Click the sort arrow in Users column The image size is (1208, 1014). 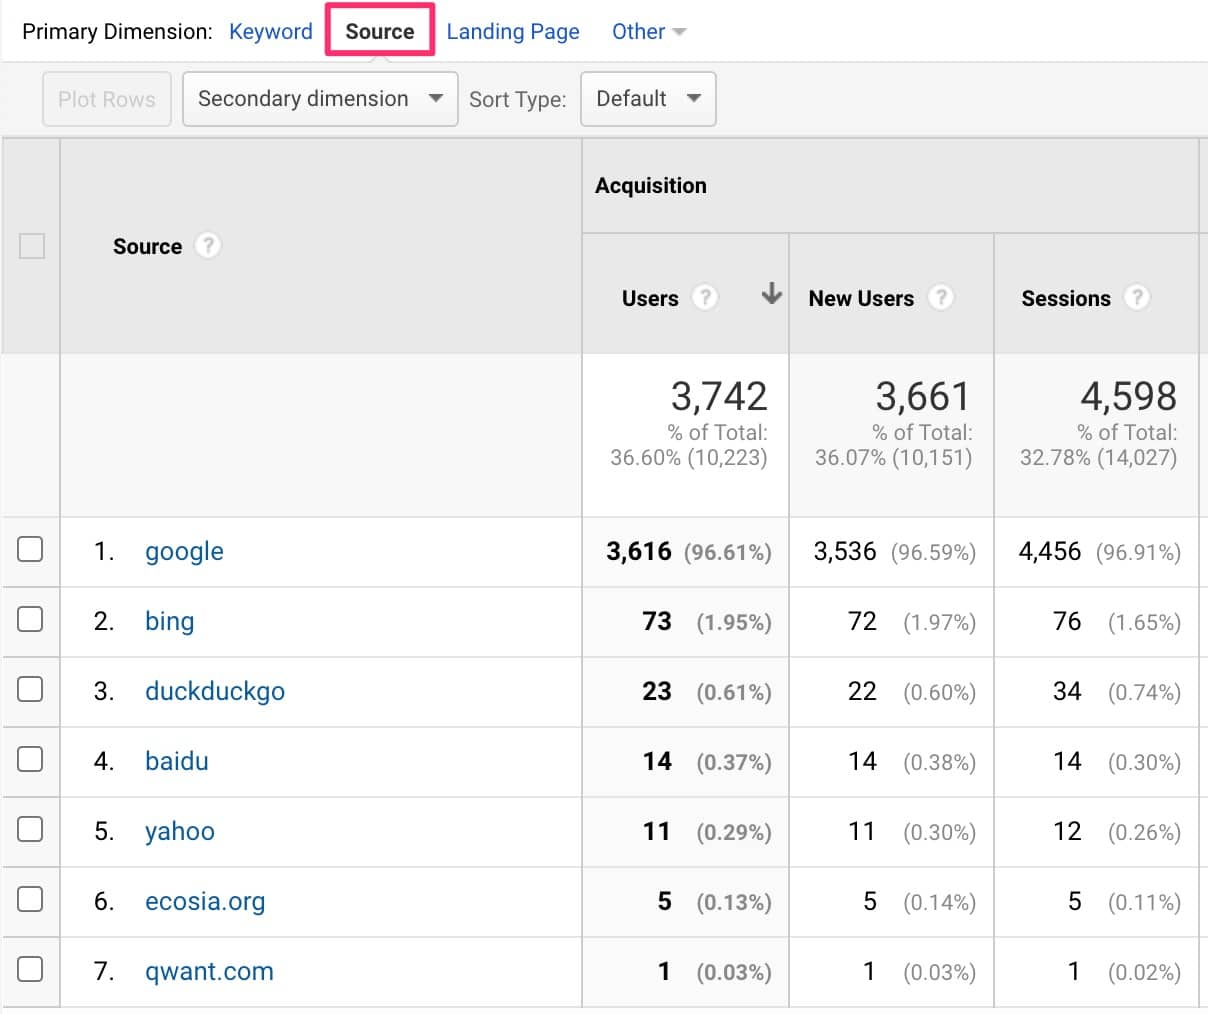(x=771, y=294)
